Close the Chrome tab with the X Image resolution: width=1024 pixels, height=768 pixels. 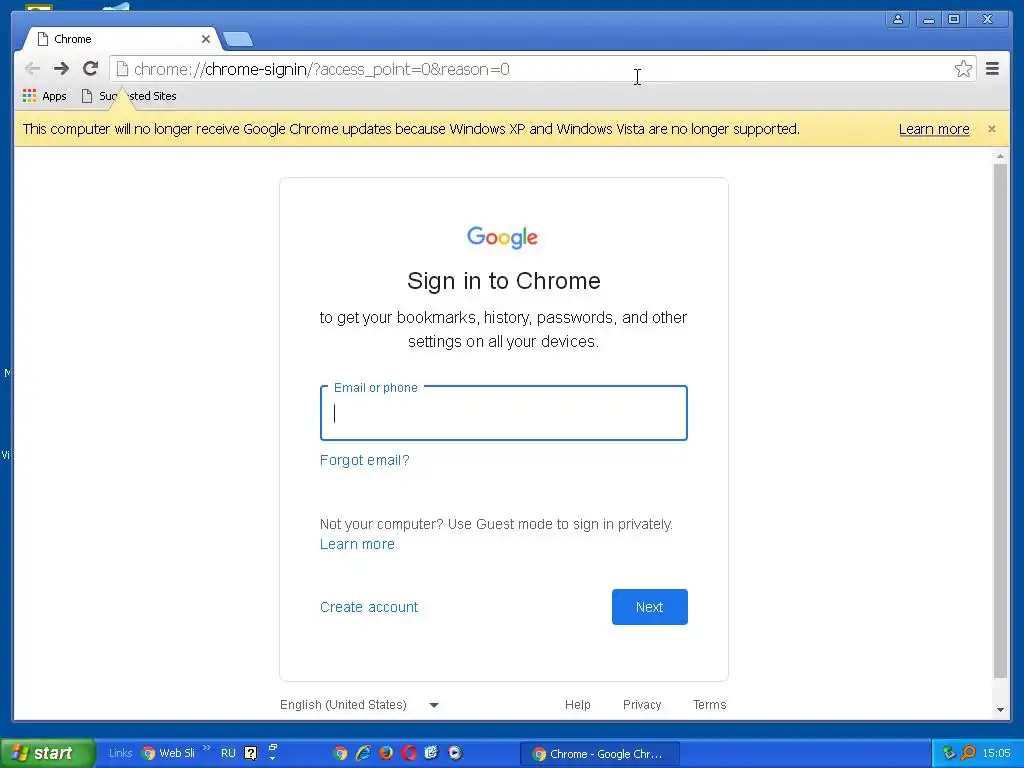[x=206, y=39]
